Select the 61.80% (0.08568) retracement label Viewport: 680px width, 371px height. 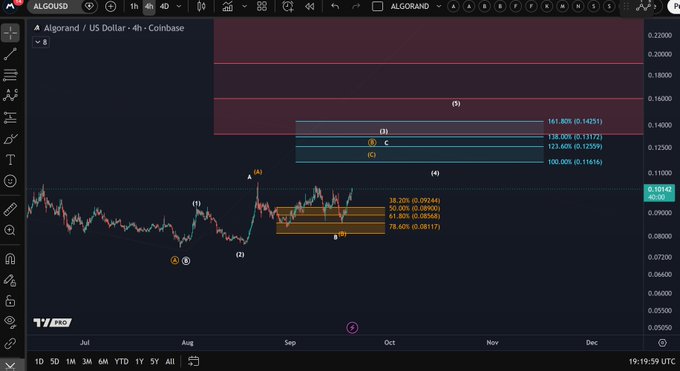[x=415, y=216]
